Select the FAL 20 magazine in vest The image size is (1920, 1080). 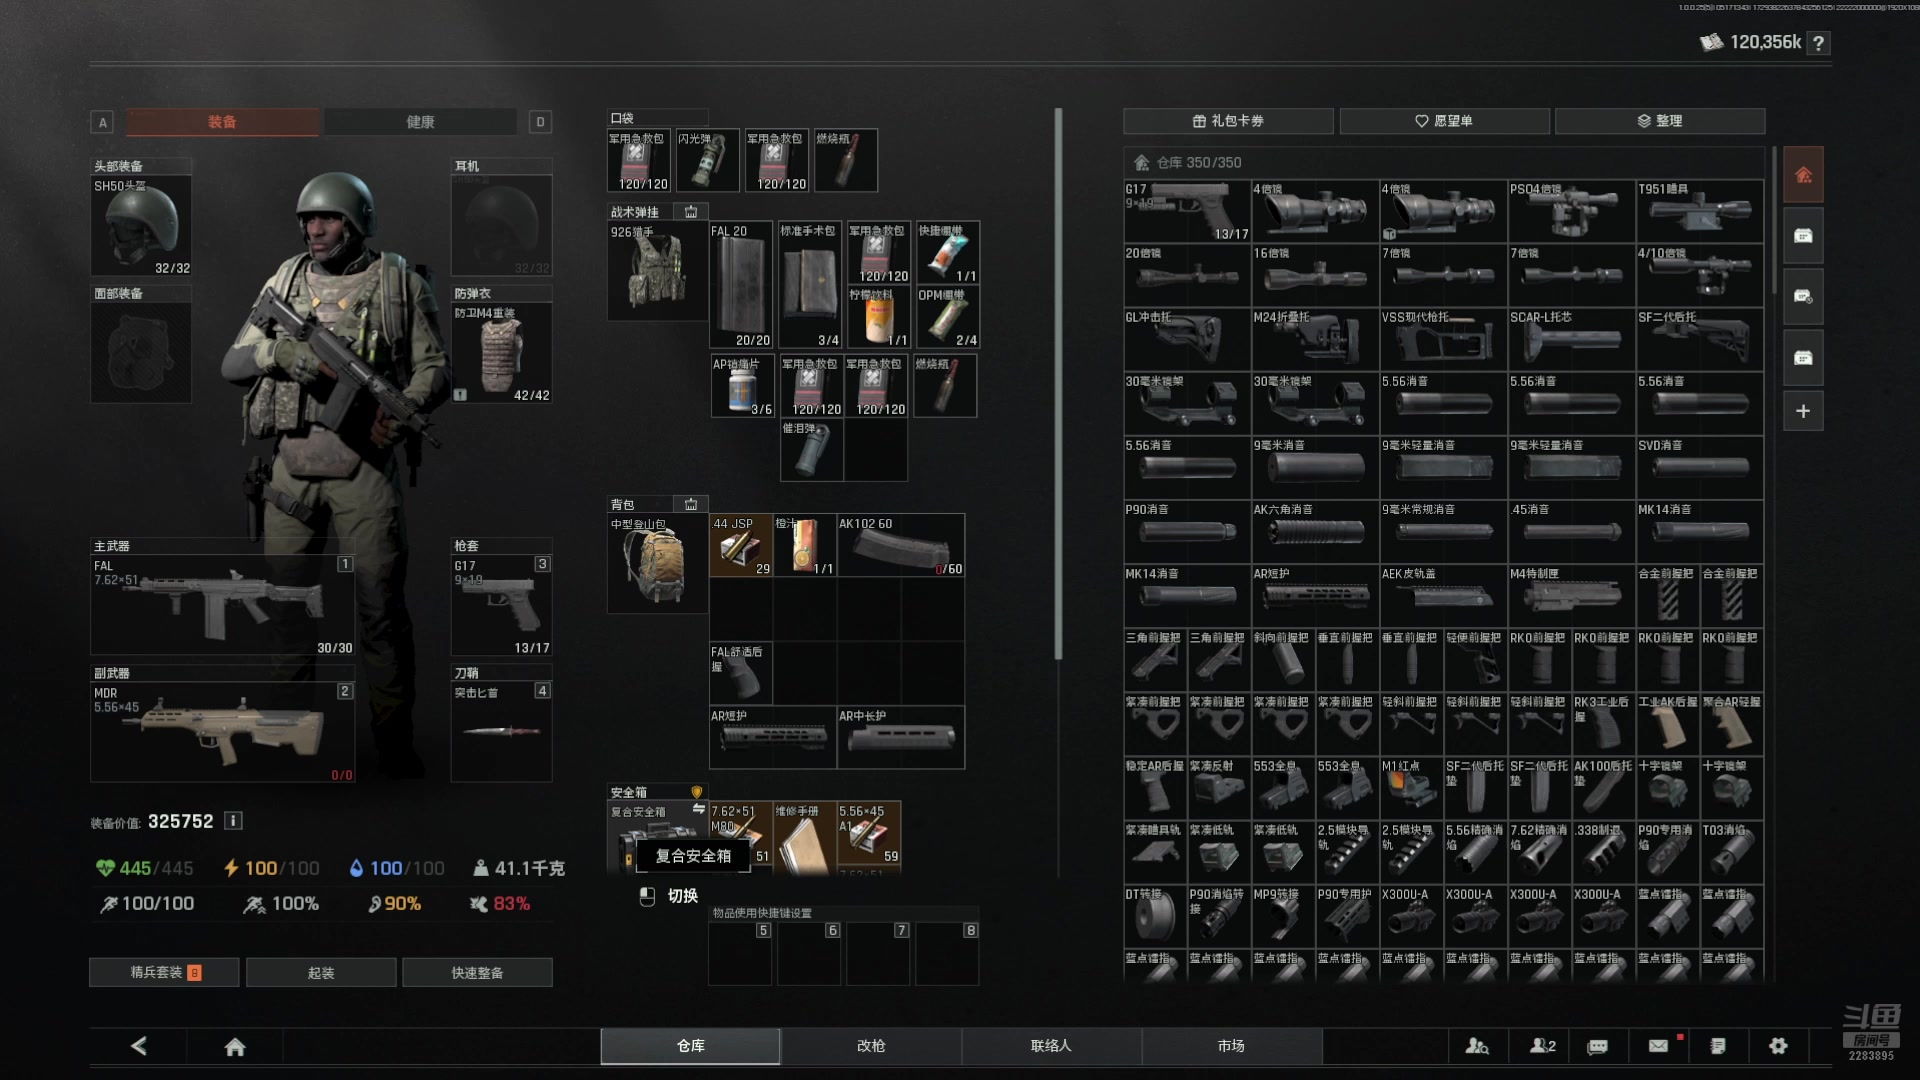click(x=741, y=285)
